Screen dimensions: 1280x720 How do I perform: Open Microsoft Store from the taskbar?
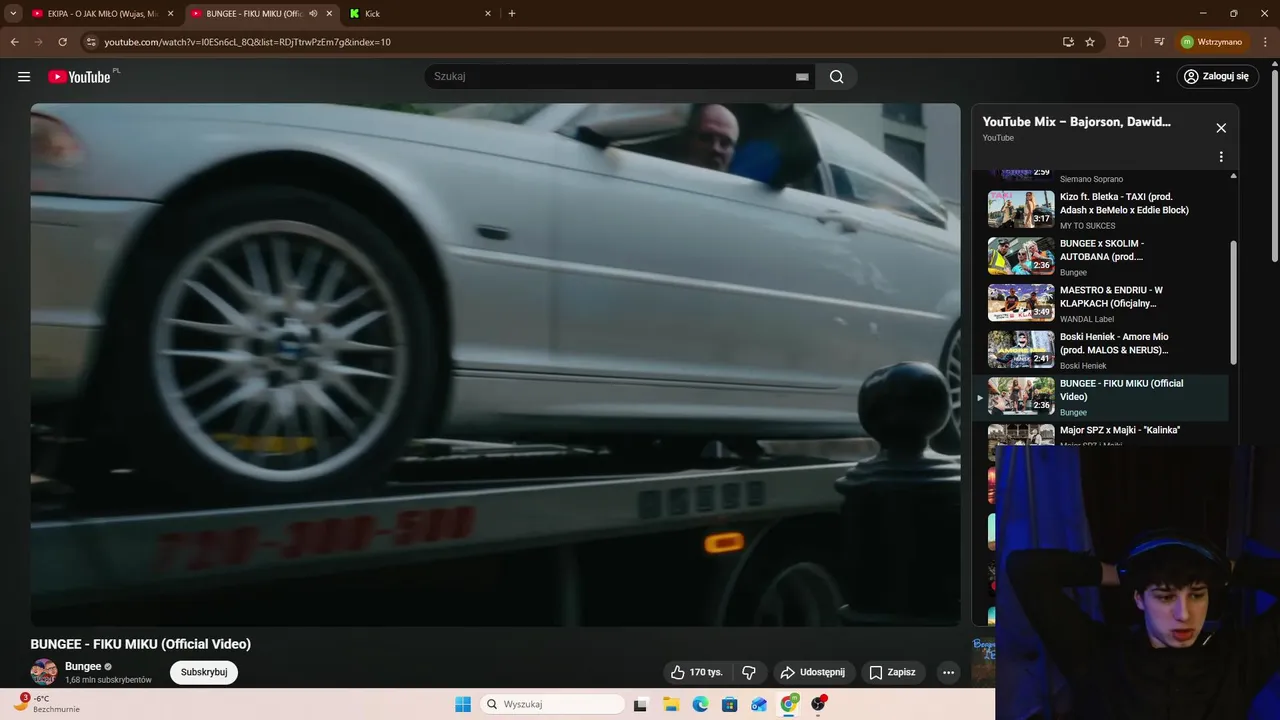730,704
